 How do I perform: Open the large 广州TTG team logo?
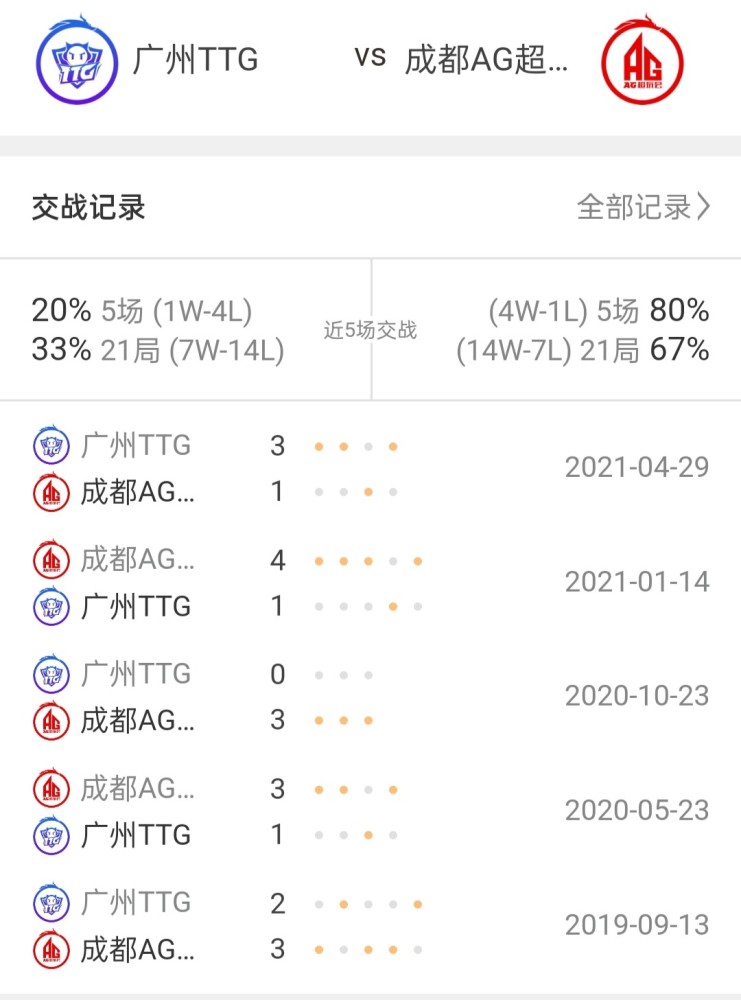pos(77,60)
